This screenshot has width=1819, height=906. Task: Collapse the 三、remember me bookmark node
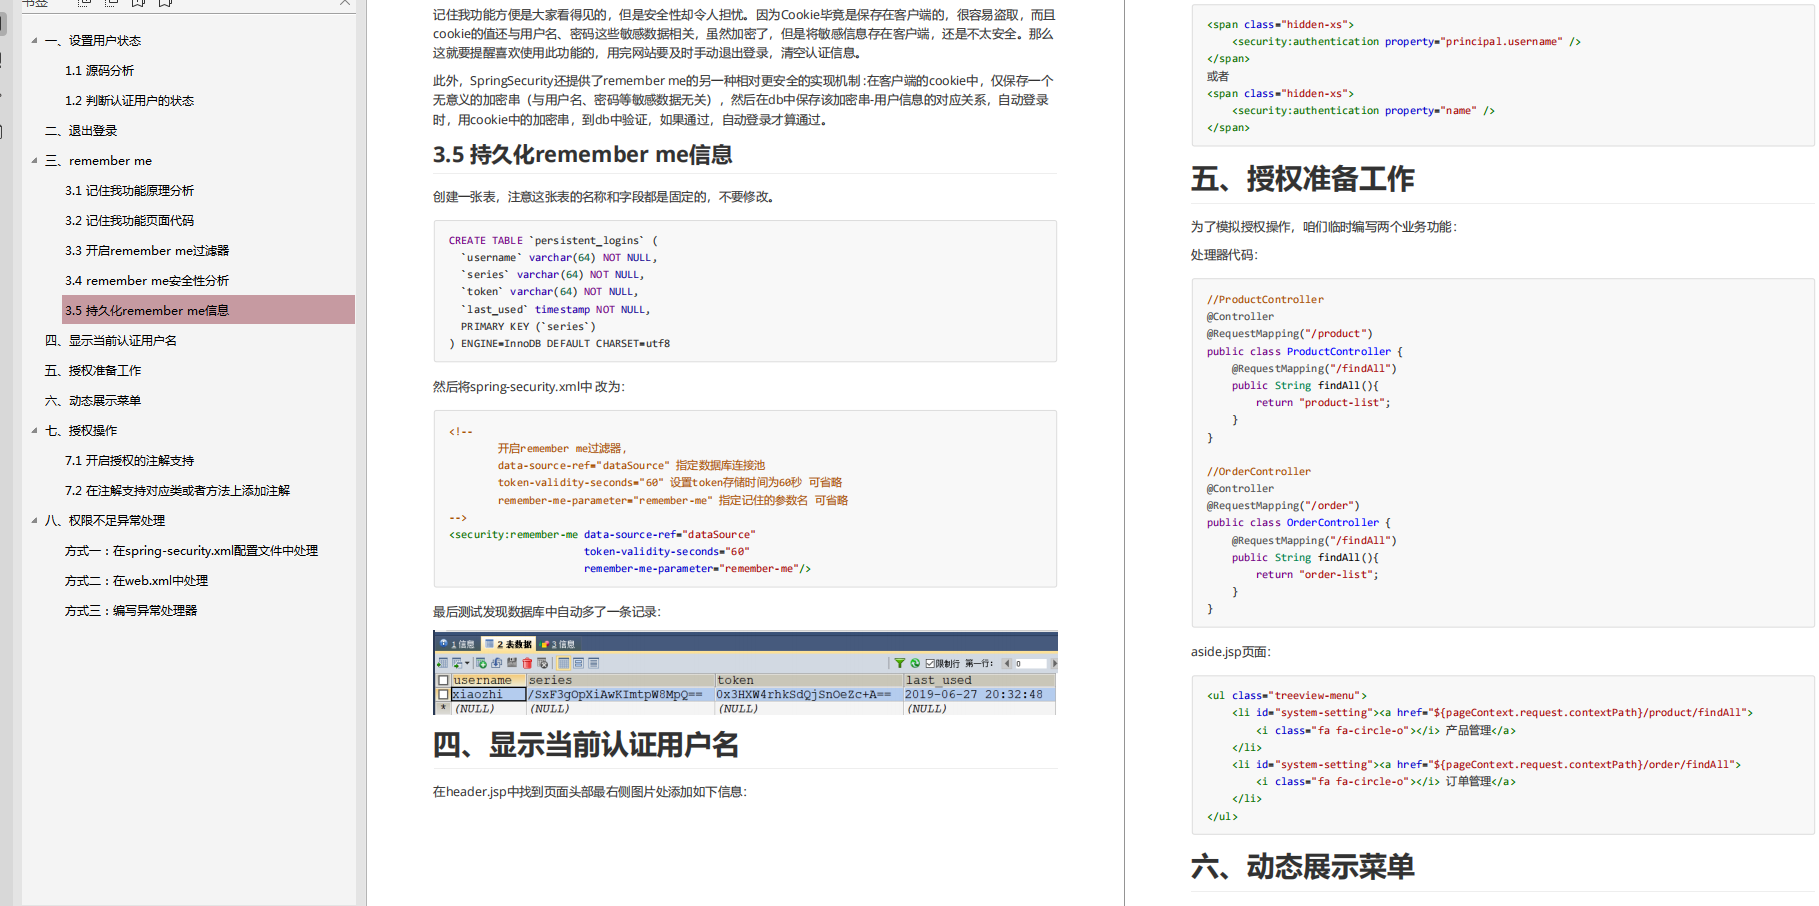tap(35, 160)
